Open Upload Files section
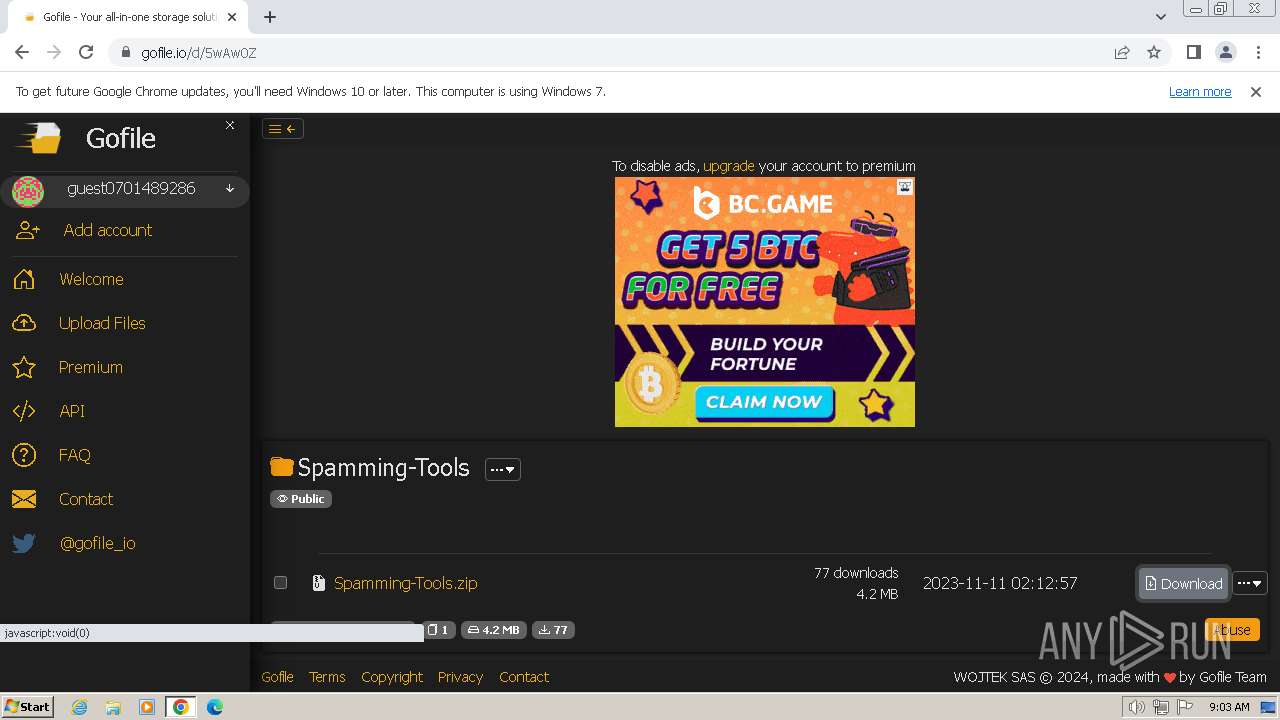1280x720 pixels. (x=102, y=323)
